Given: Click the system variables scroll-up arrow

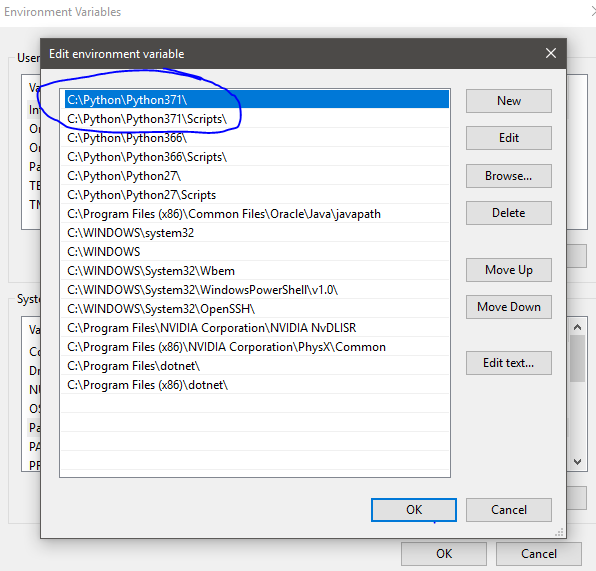Looking at the screenshot, I should (577, 327).
